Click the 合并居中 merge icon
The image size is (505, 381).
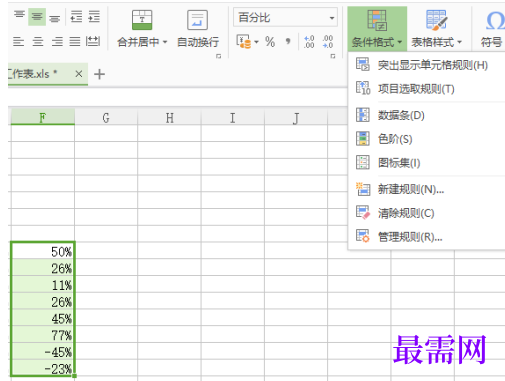tap(142, 20)
